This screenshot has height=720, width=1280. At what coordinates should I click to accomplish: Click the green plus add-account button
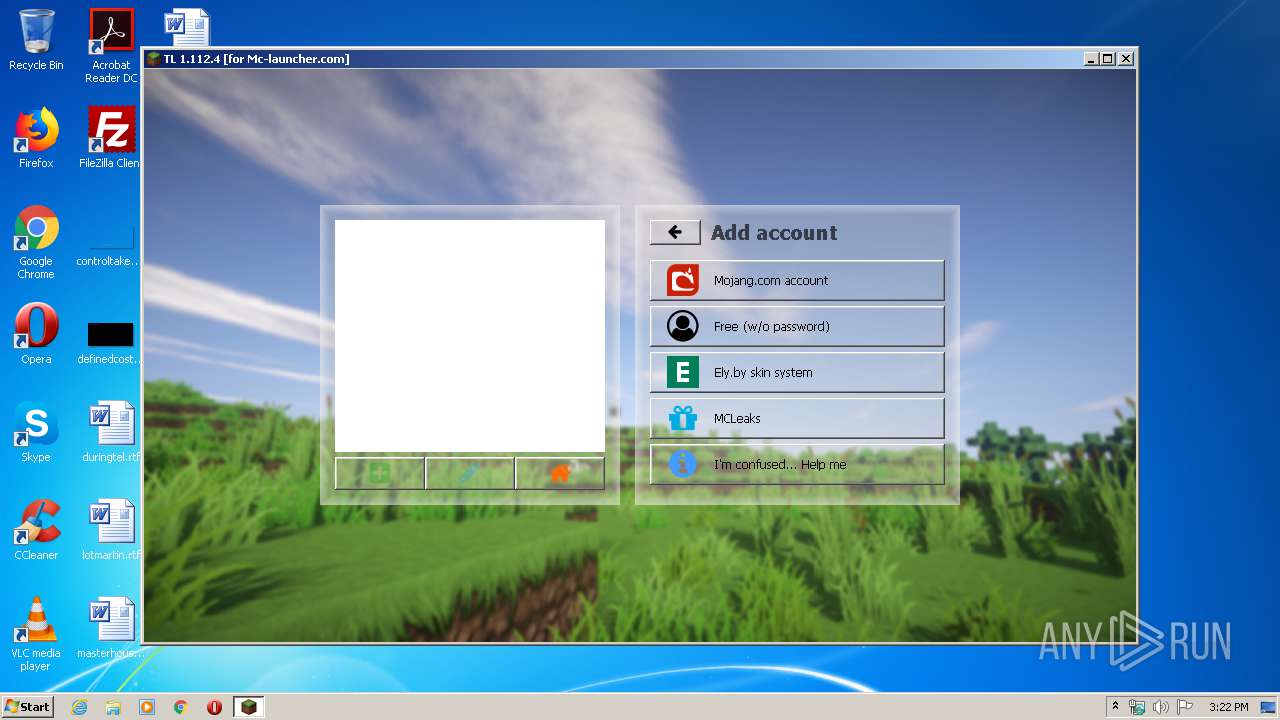point(380,473)
